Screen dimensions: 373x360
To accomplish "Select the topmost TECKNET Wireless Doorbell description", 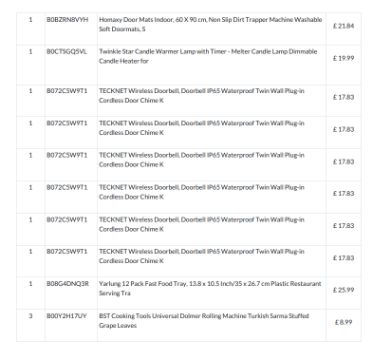I will tap(202, 96).
